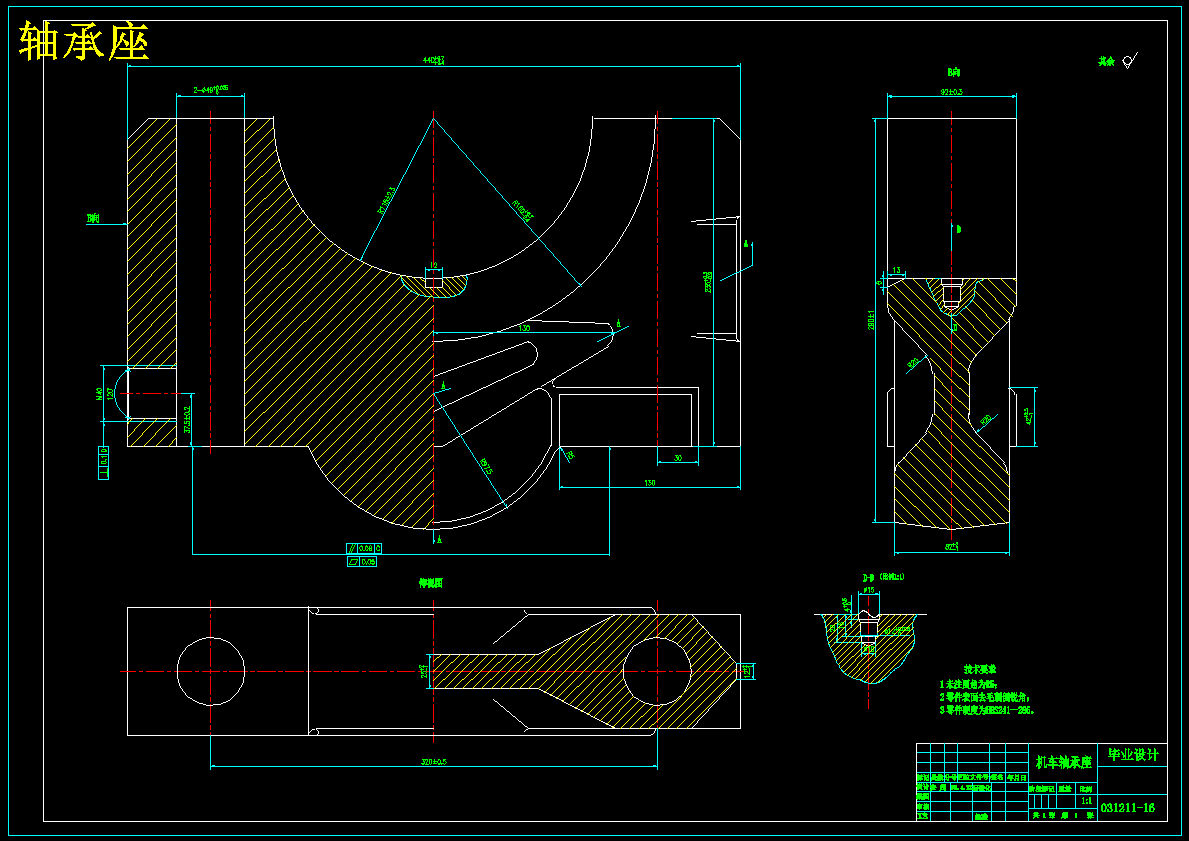Image resolution: width=1189 pixels, height=841 pixels.
Task: Click the ø15 dimension in the detail view
Action: pyautogui.click(x=869, y=590)
